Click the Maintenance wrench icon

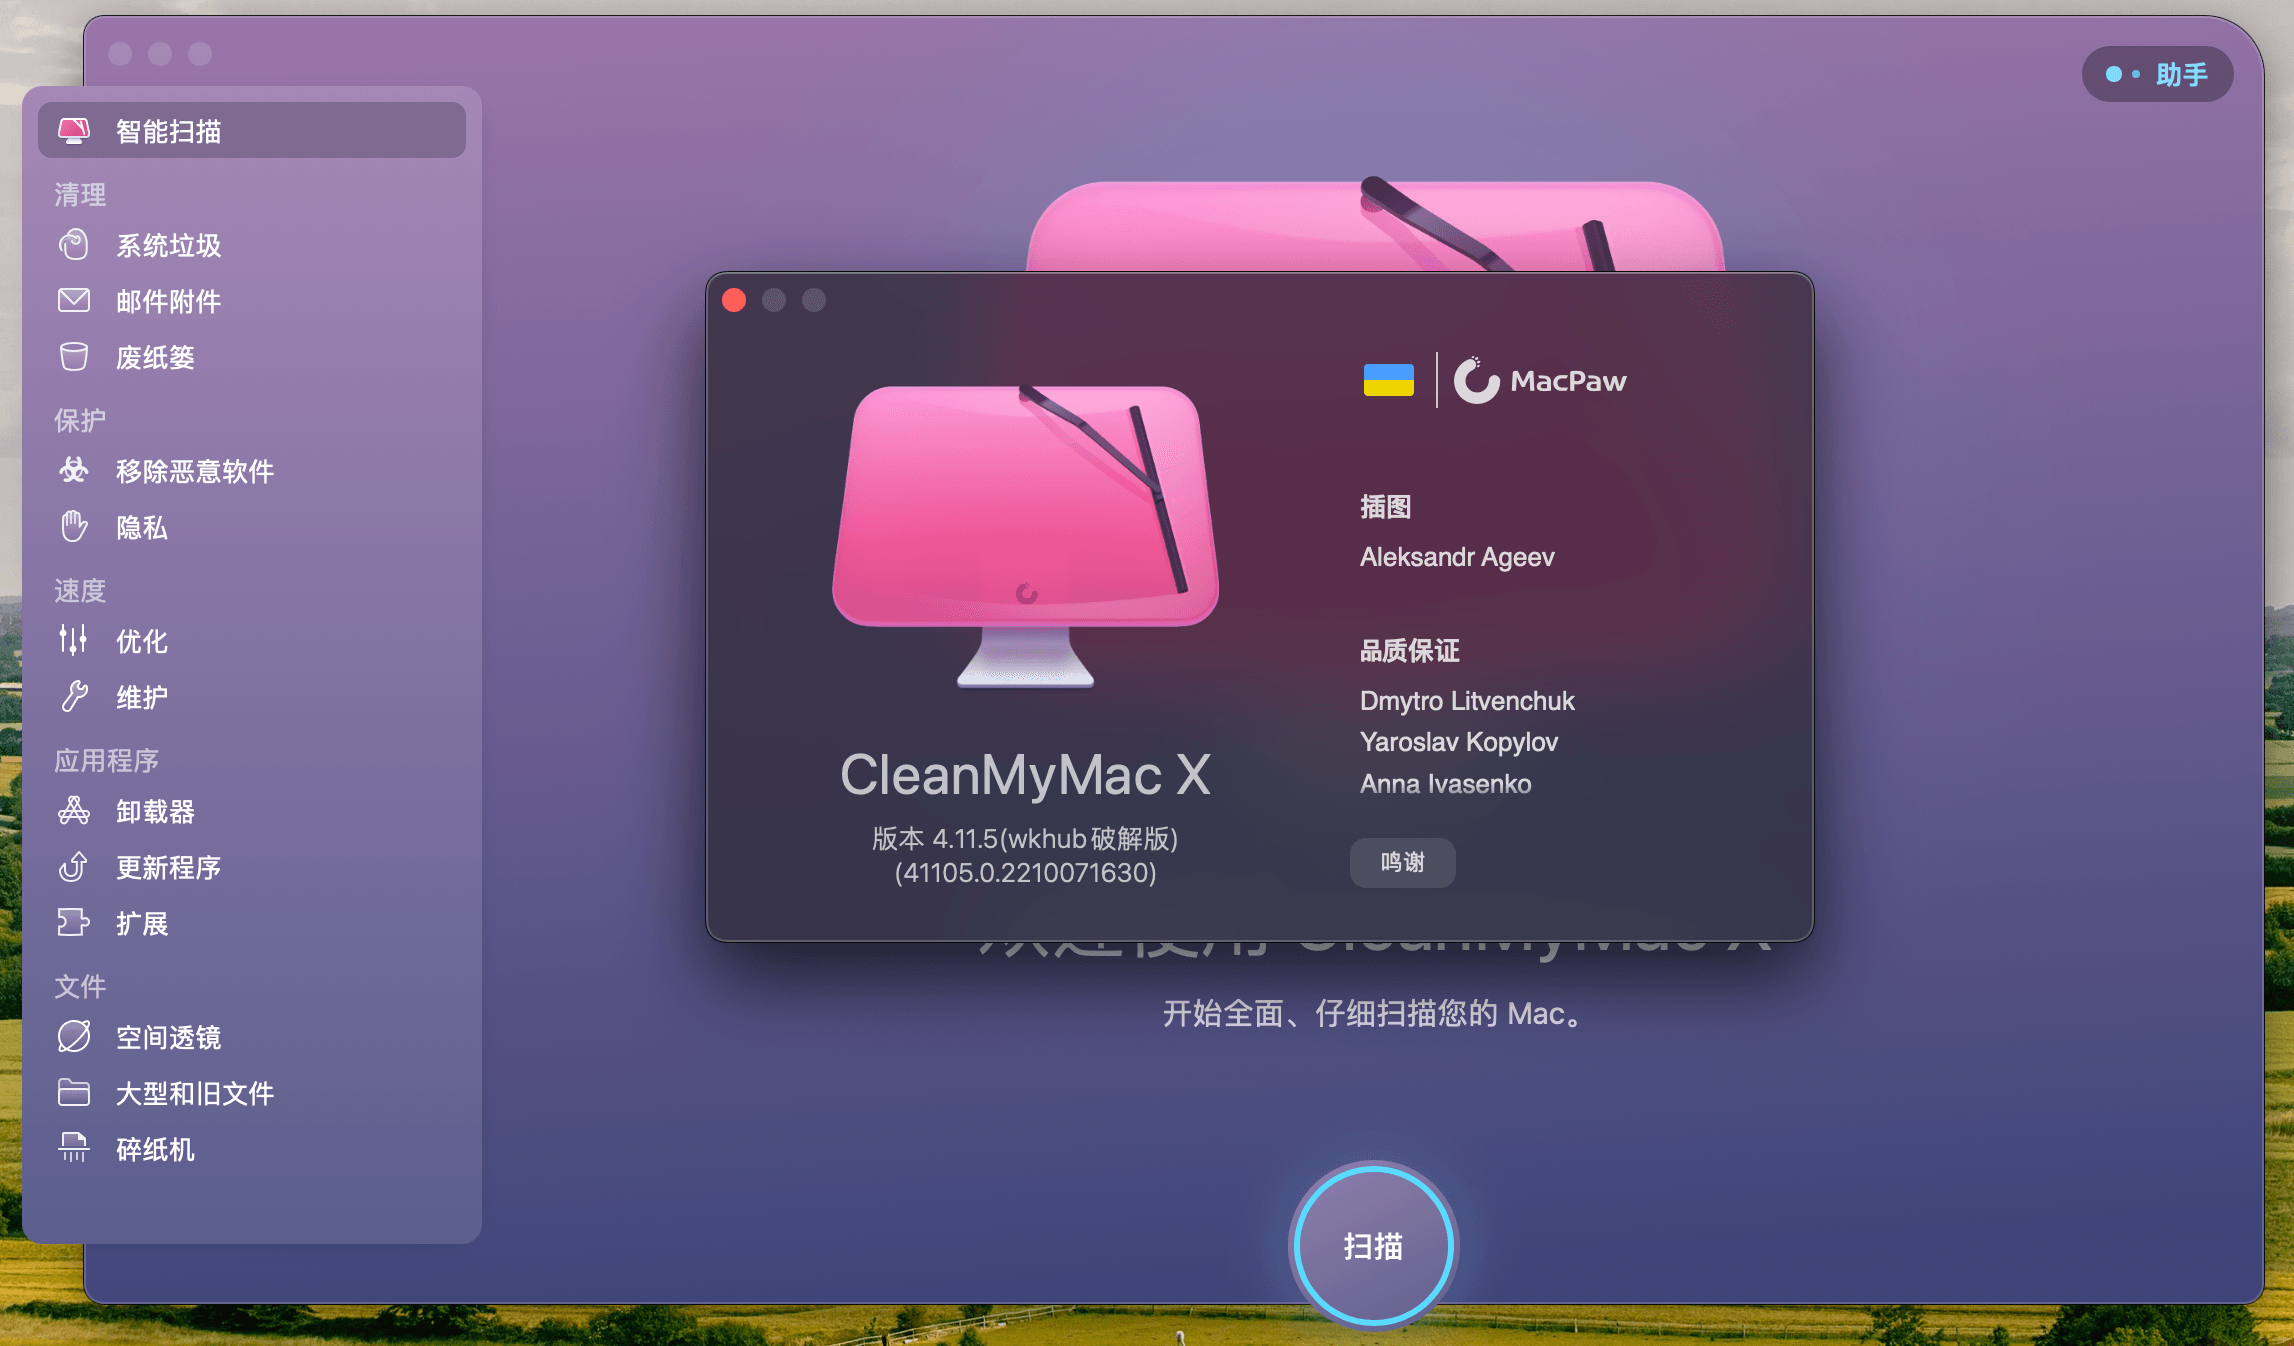74,696
